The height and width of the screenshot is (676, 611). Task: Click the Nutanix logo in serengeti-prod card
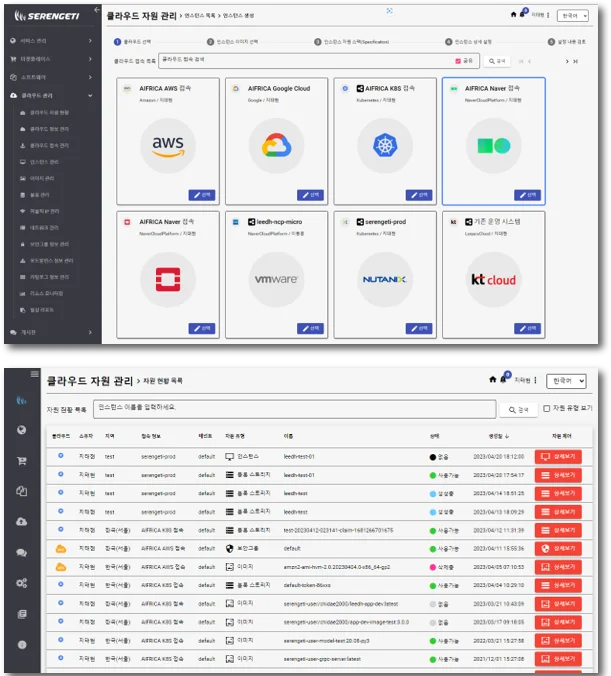click(x=384, y=278)
